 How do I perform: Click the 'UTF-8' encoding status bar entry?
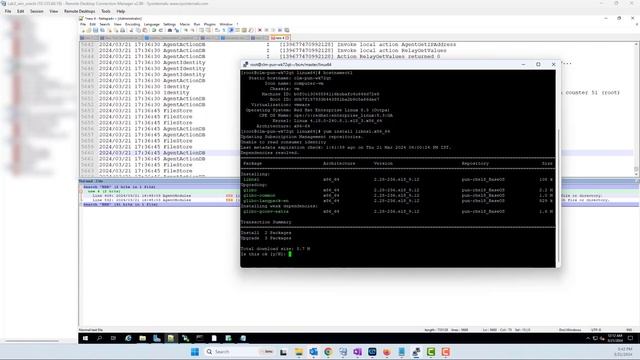pyautogui.click(x=596, y=330)
